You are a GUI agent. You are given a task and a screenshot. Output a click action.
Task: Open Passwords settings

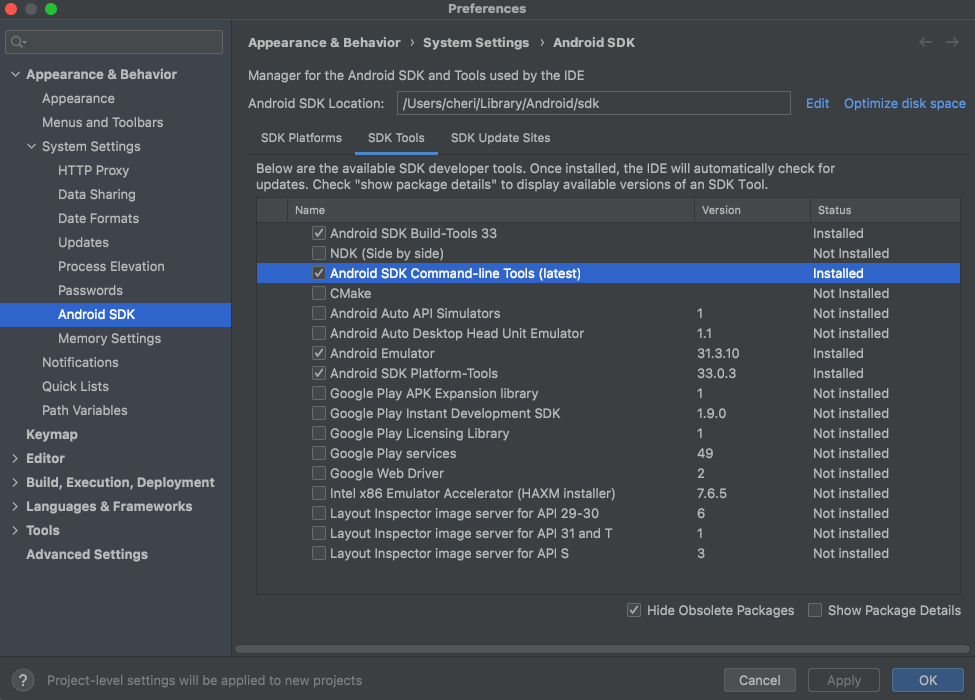(x=90, y=290)
